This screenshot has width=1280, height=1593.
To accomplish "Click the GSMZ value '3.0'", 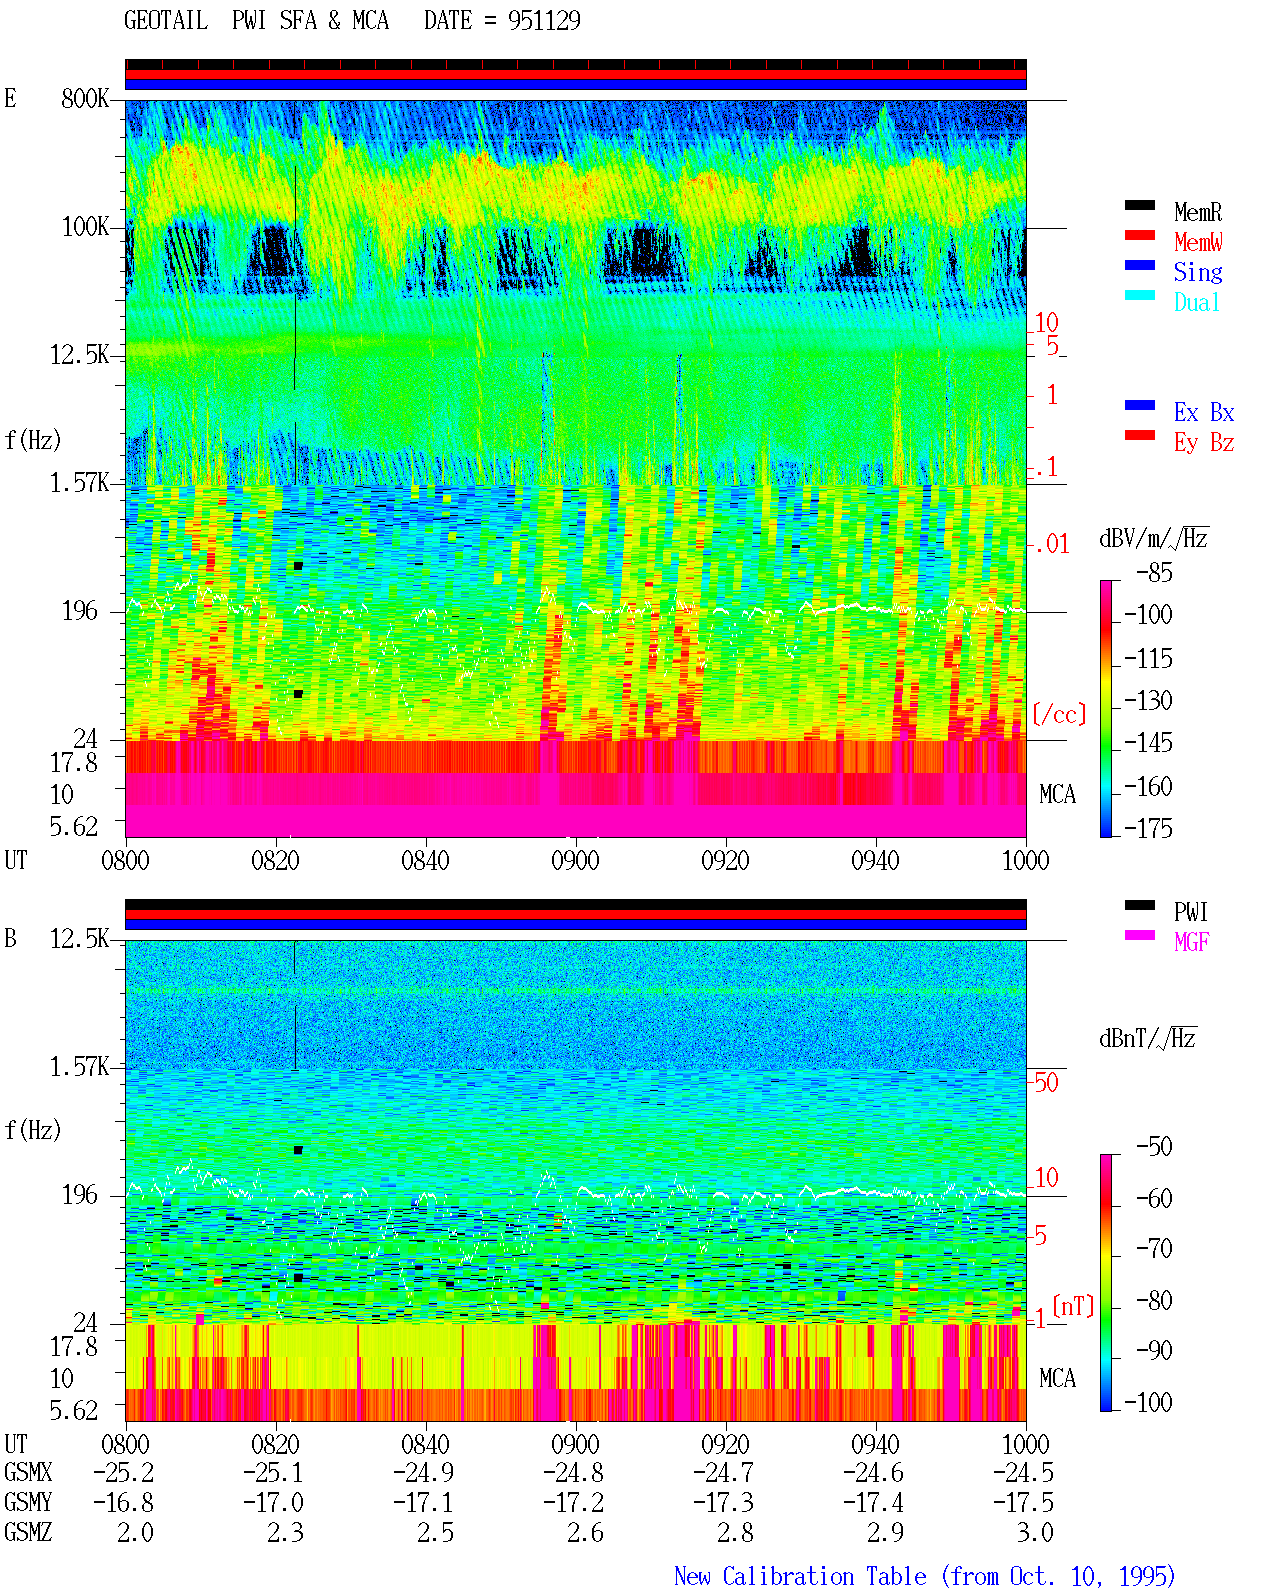I will (x=1036, y=1533).
